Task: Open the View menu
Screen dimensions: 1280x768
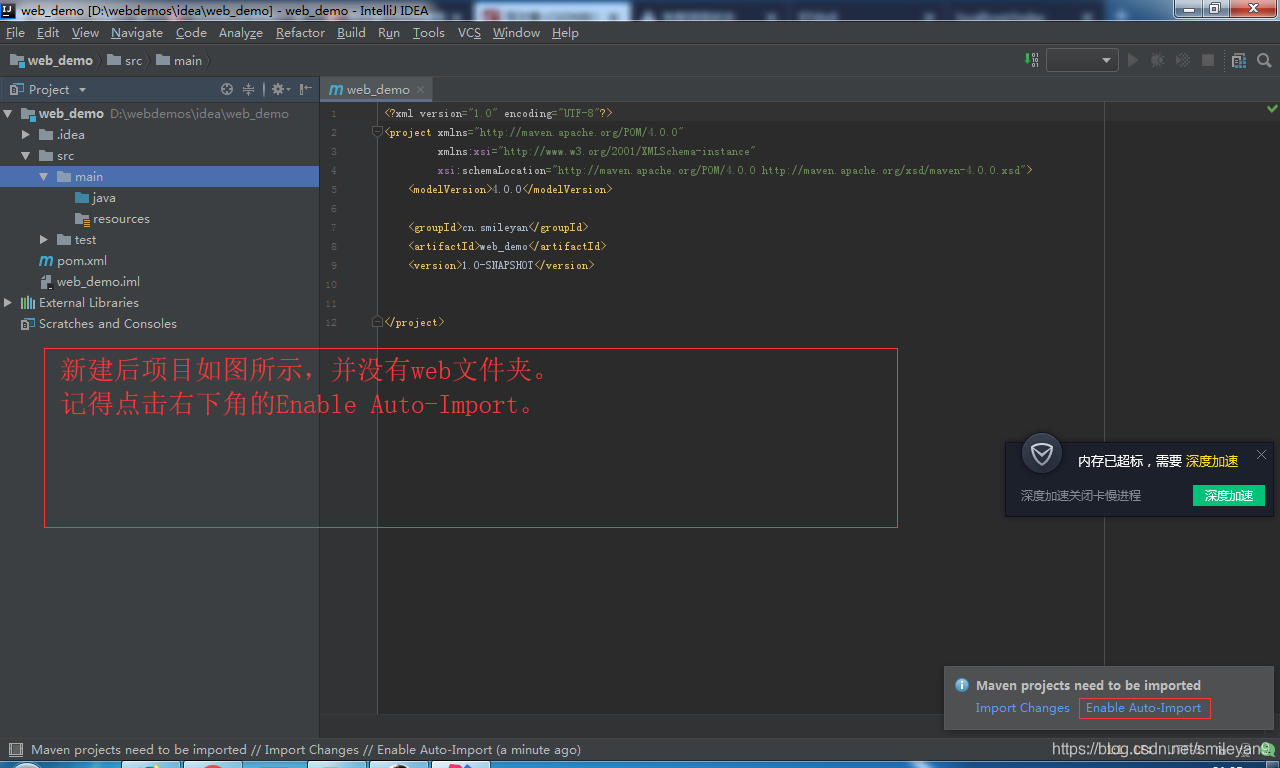Action: [x=85, y=33]
